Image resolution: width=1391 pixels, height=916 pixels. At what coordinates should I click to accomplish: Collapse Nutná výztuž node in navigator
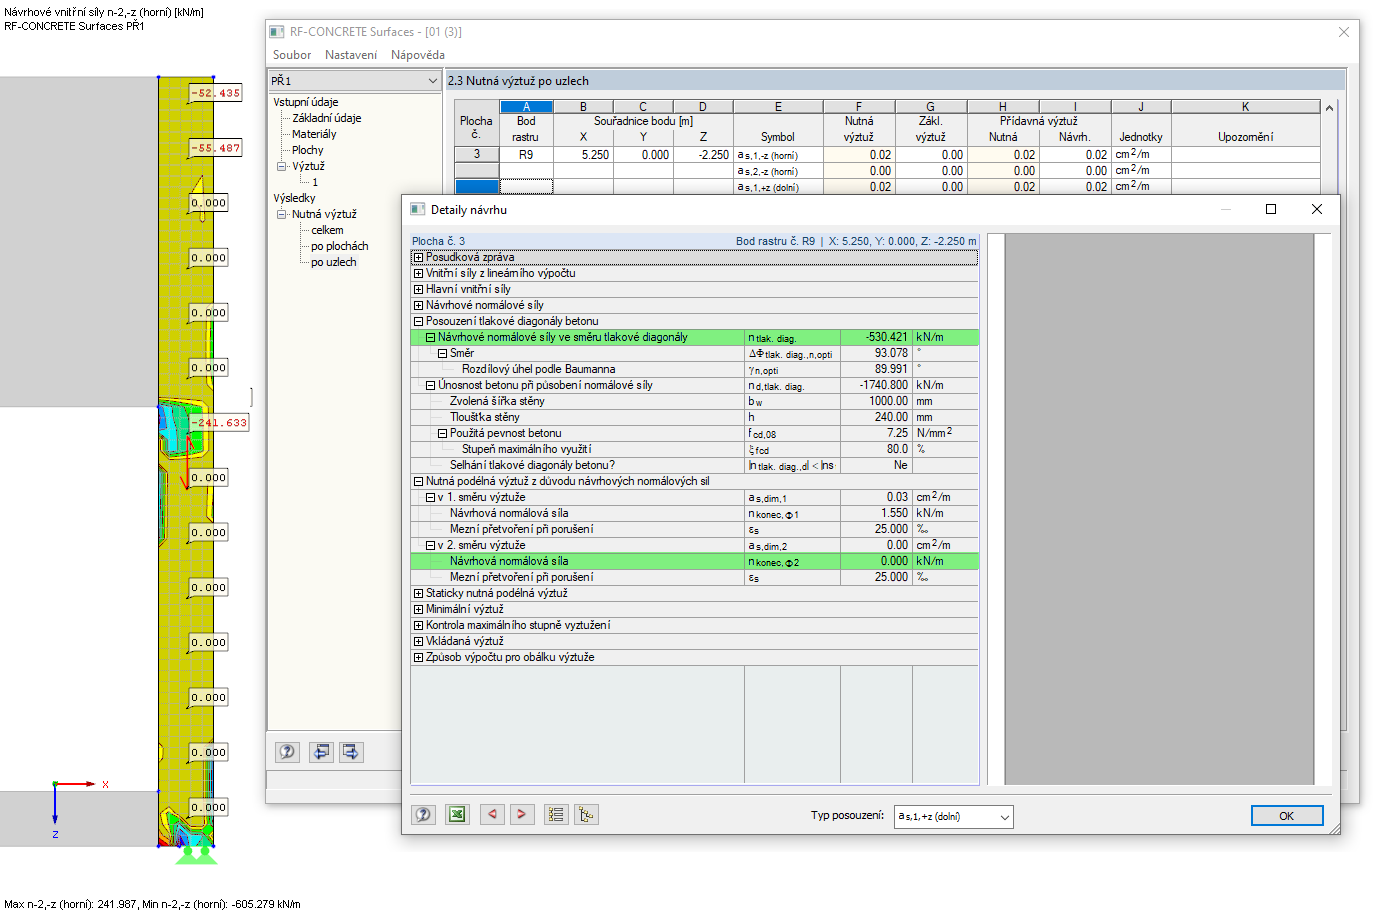pyautogui.click(x=282, y=214)
